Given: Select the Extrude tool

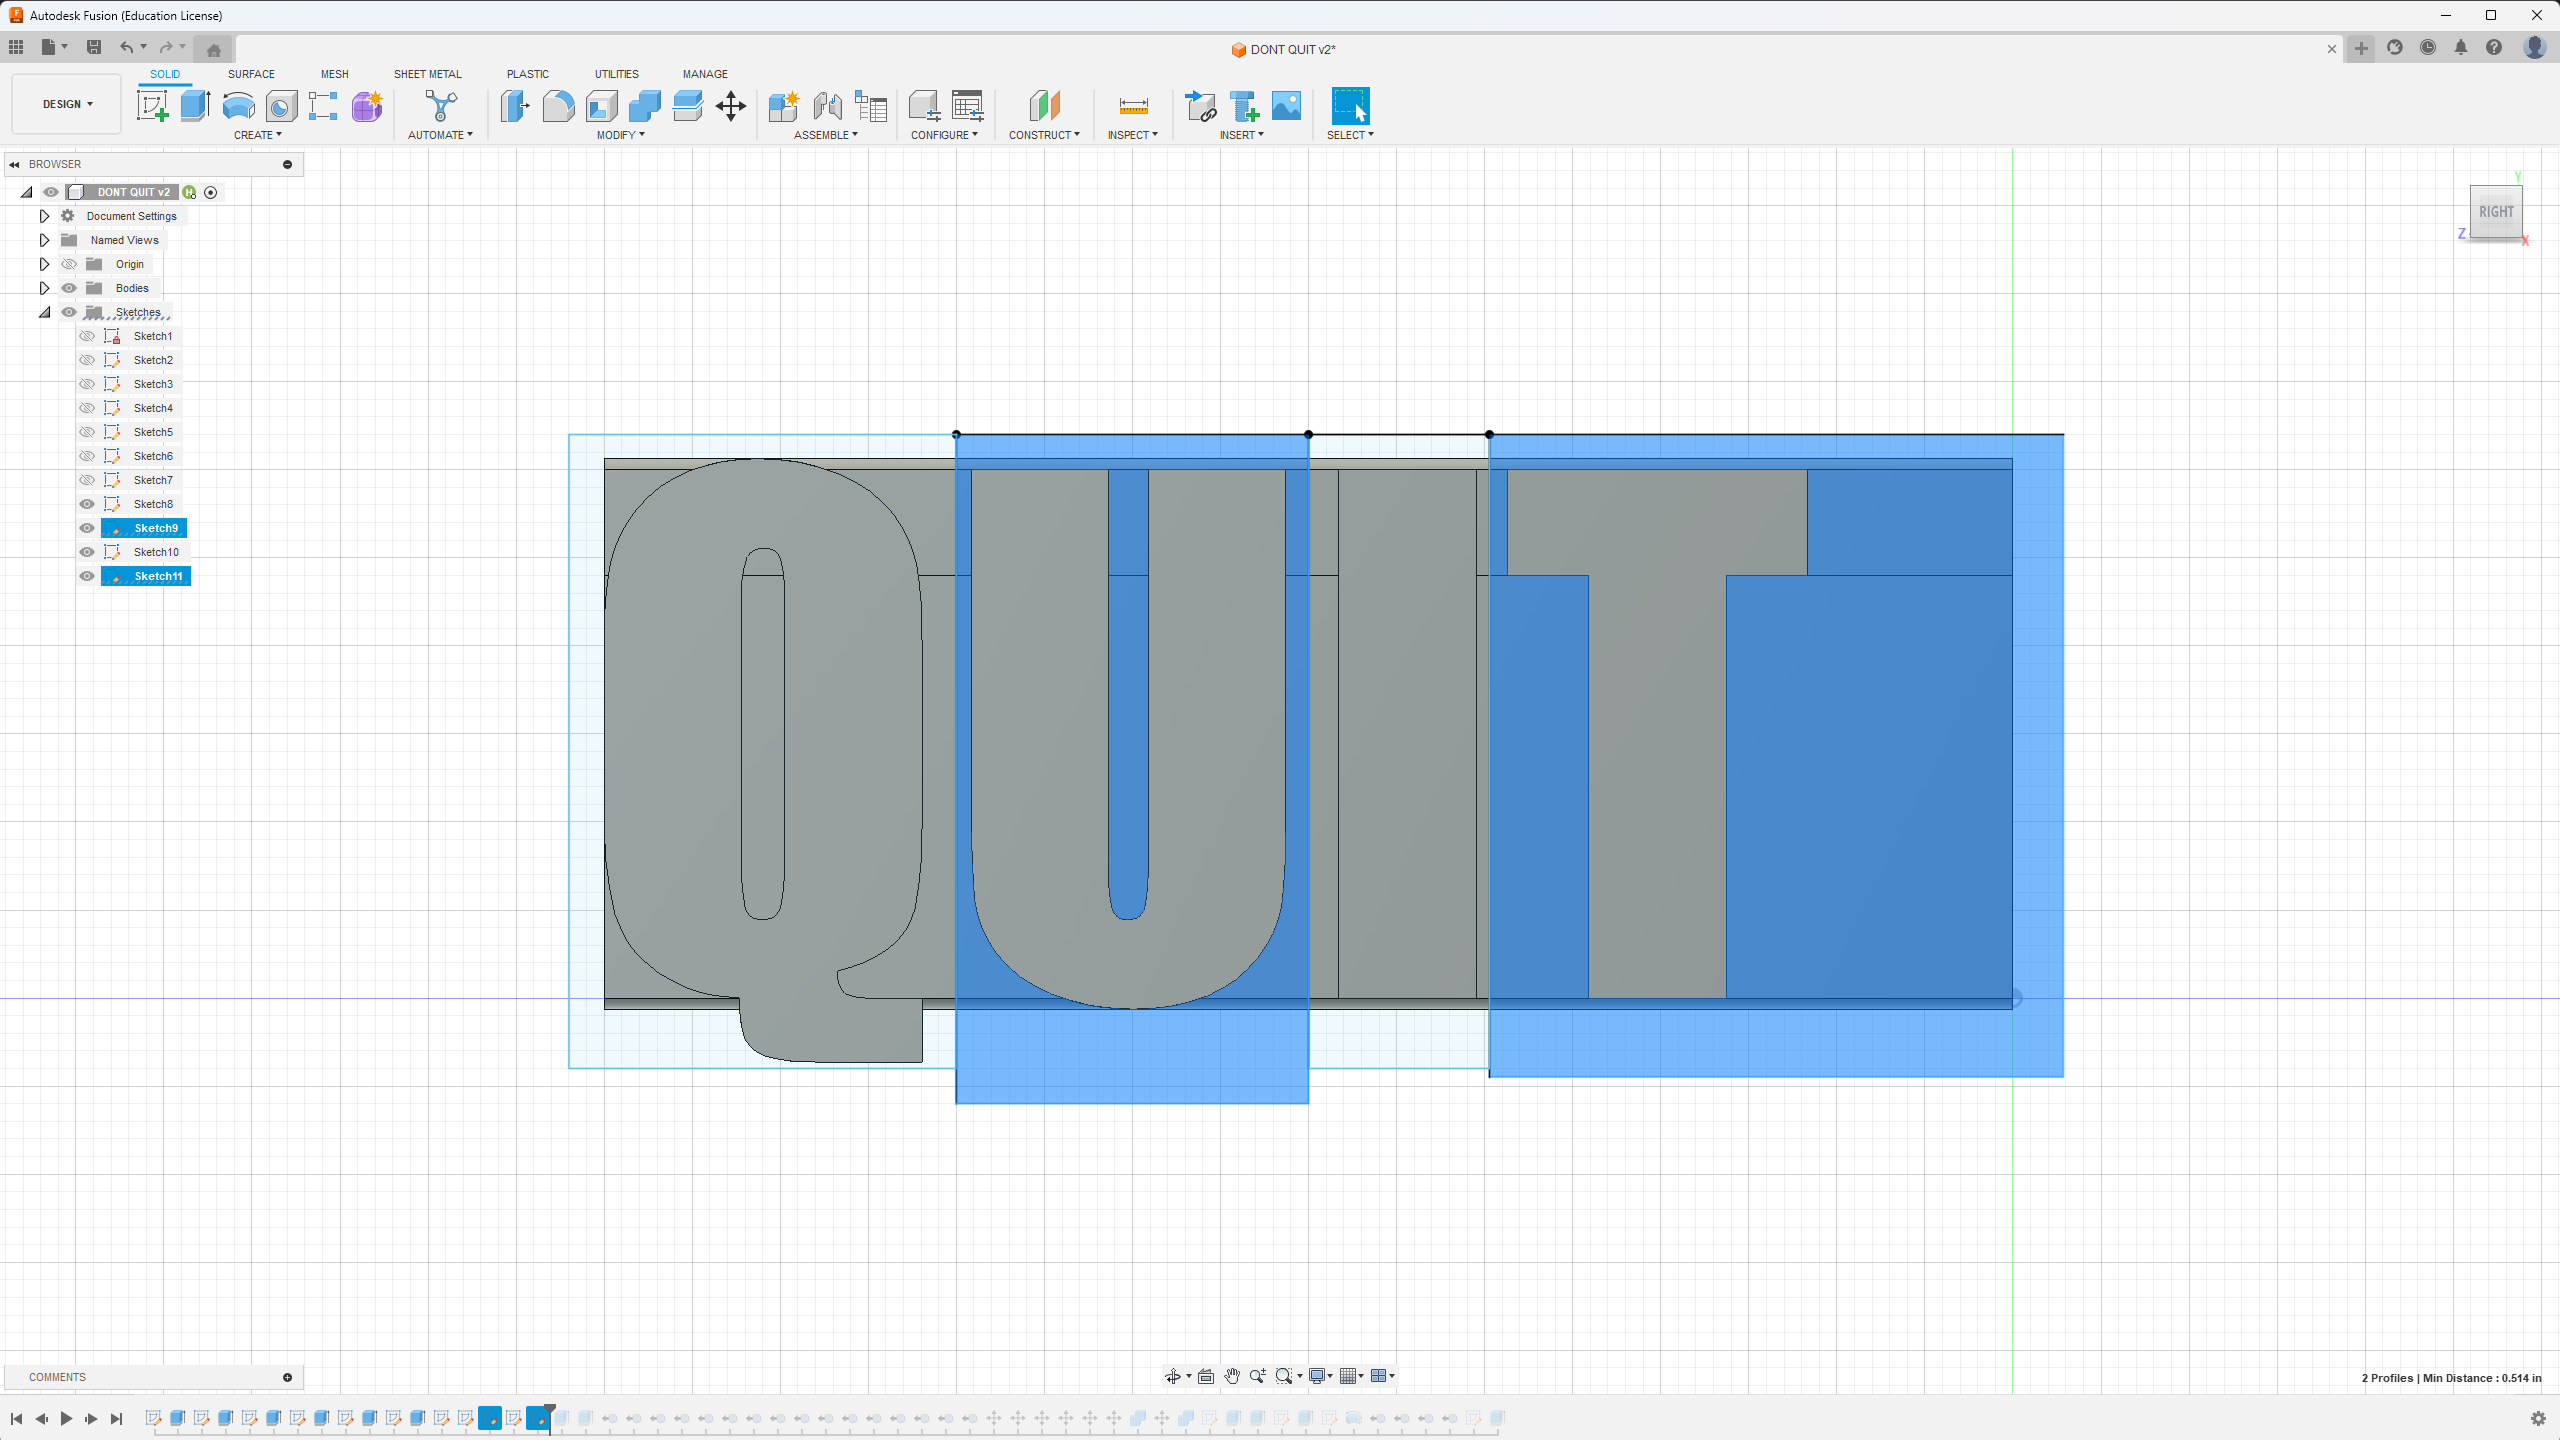Looking at the screenshot, I should (x=195, y=106).
